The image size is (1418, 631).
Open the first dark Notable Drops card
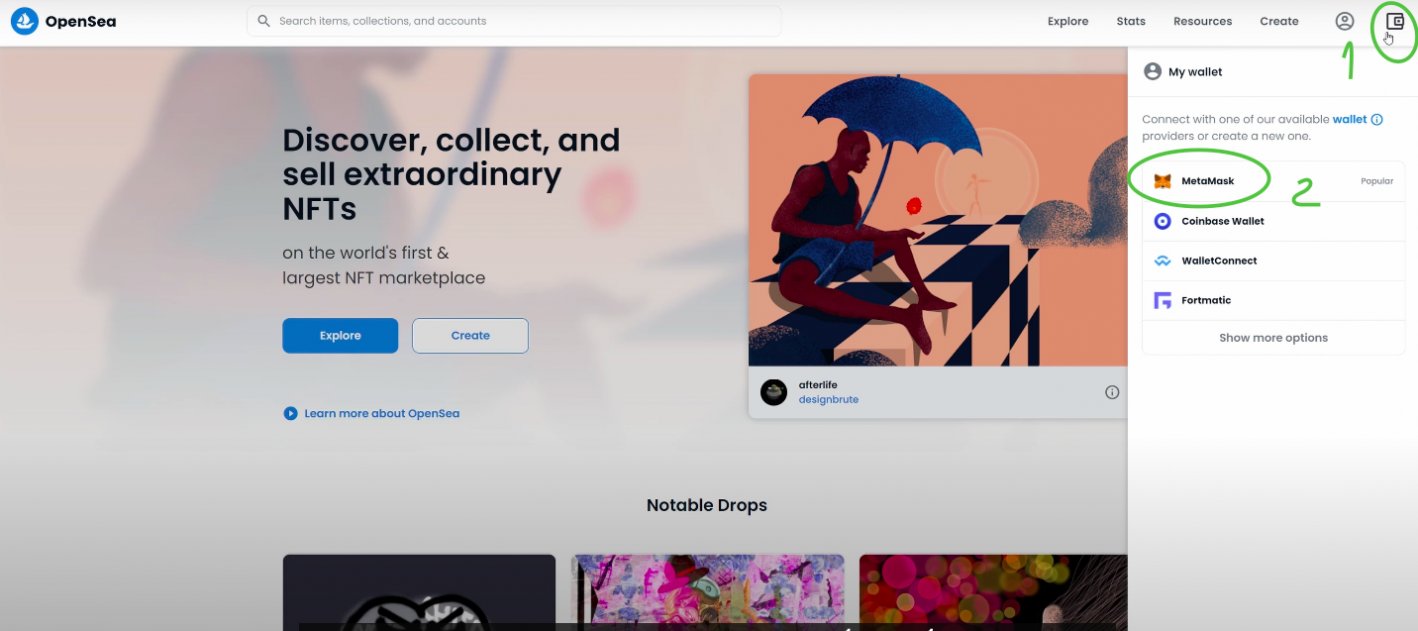(419, 593)
